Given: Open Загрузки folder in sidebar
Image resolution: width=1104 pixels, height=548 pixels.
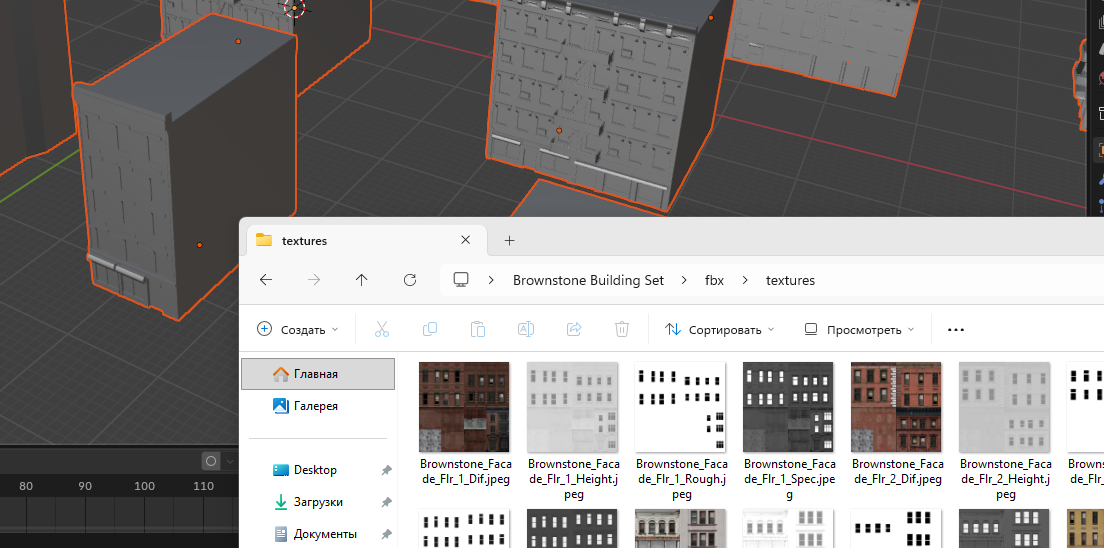Looking at the screenshot, I should (318, 502).
